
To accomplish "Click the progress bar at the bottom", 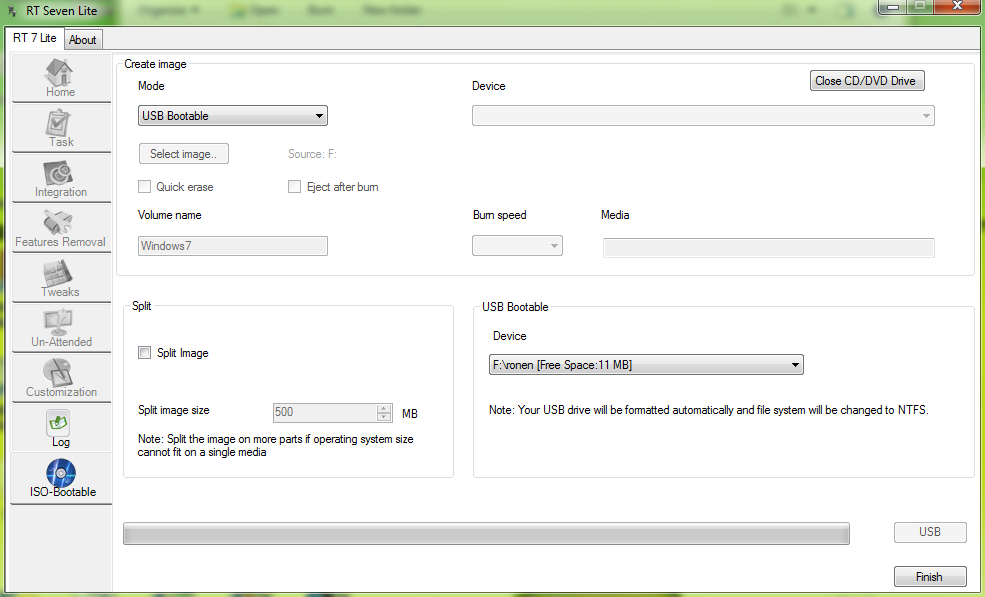I will pyautogui.click(x=486, y=534).
